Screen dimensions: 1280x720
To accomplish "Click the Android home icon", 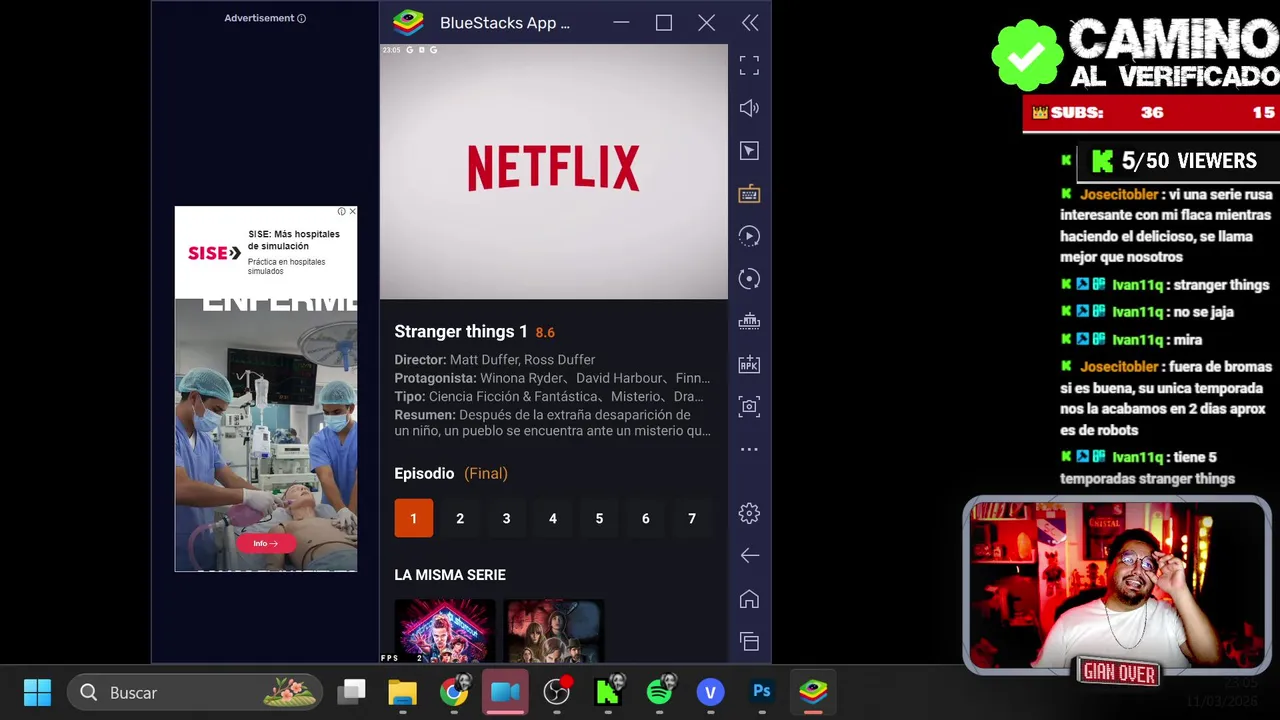I will coord(749,599).
